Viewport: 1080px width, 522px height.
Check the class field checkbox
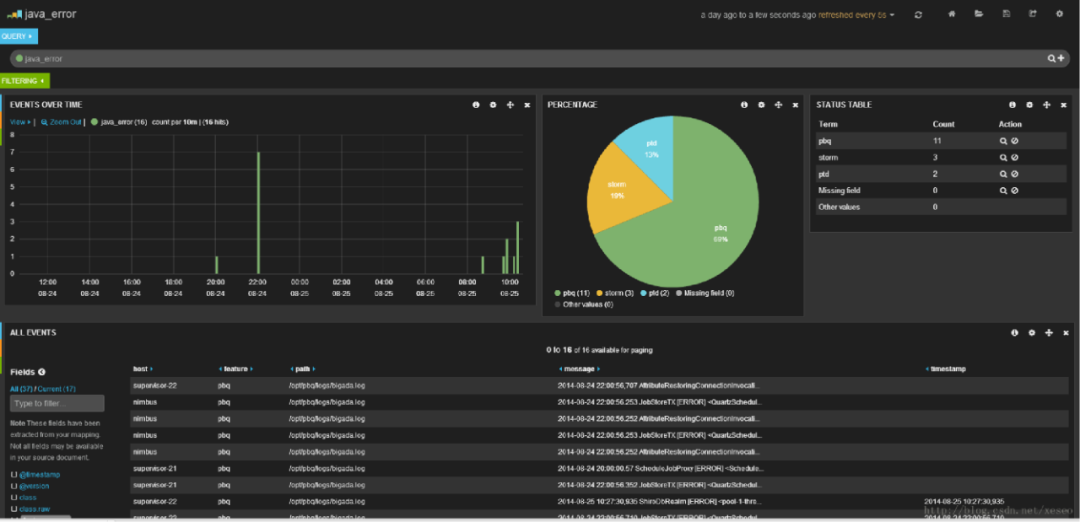click(13, 497)
